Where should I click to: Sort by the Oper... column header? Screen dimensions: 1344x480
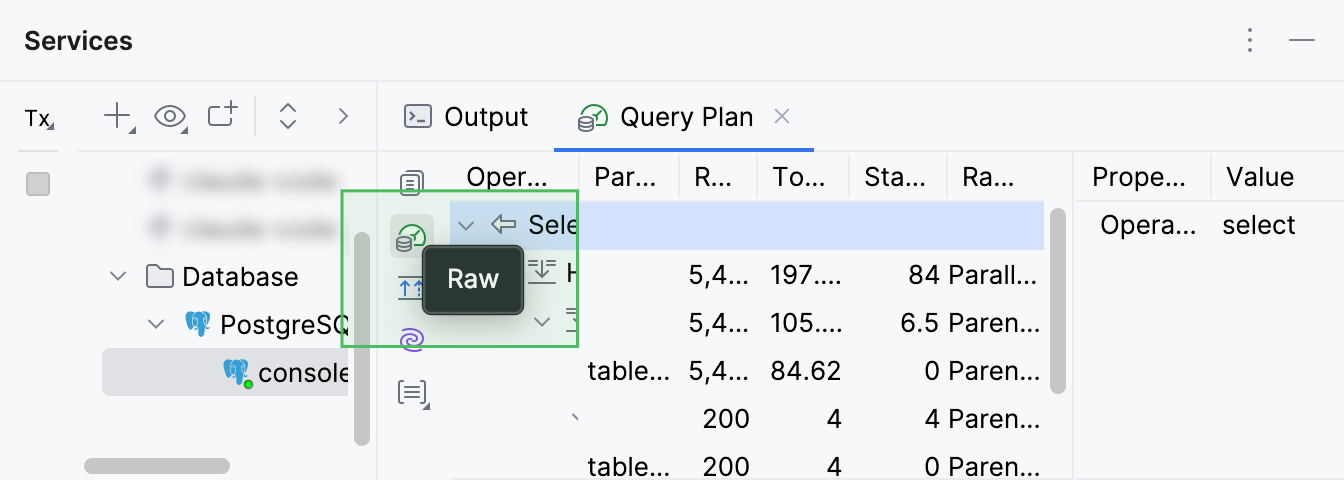click(x=508, y=178)
